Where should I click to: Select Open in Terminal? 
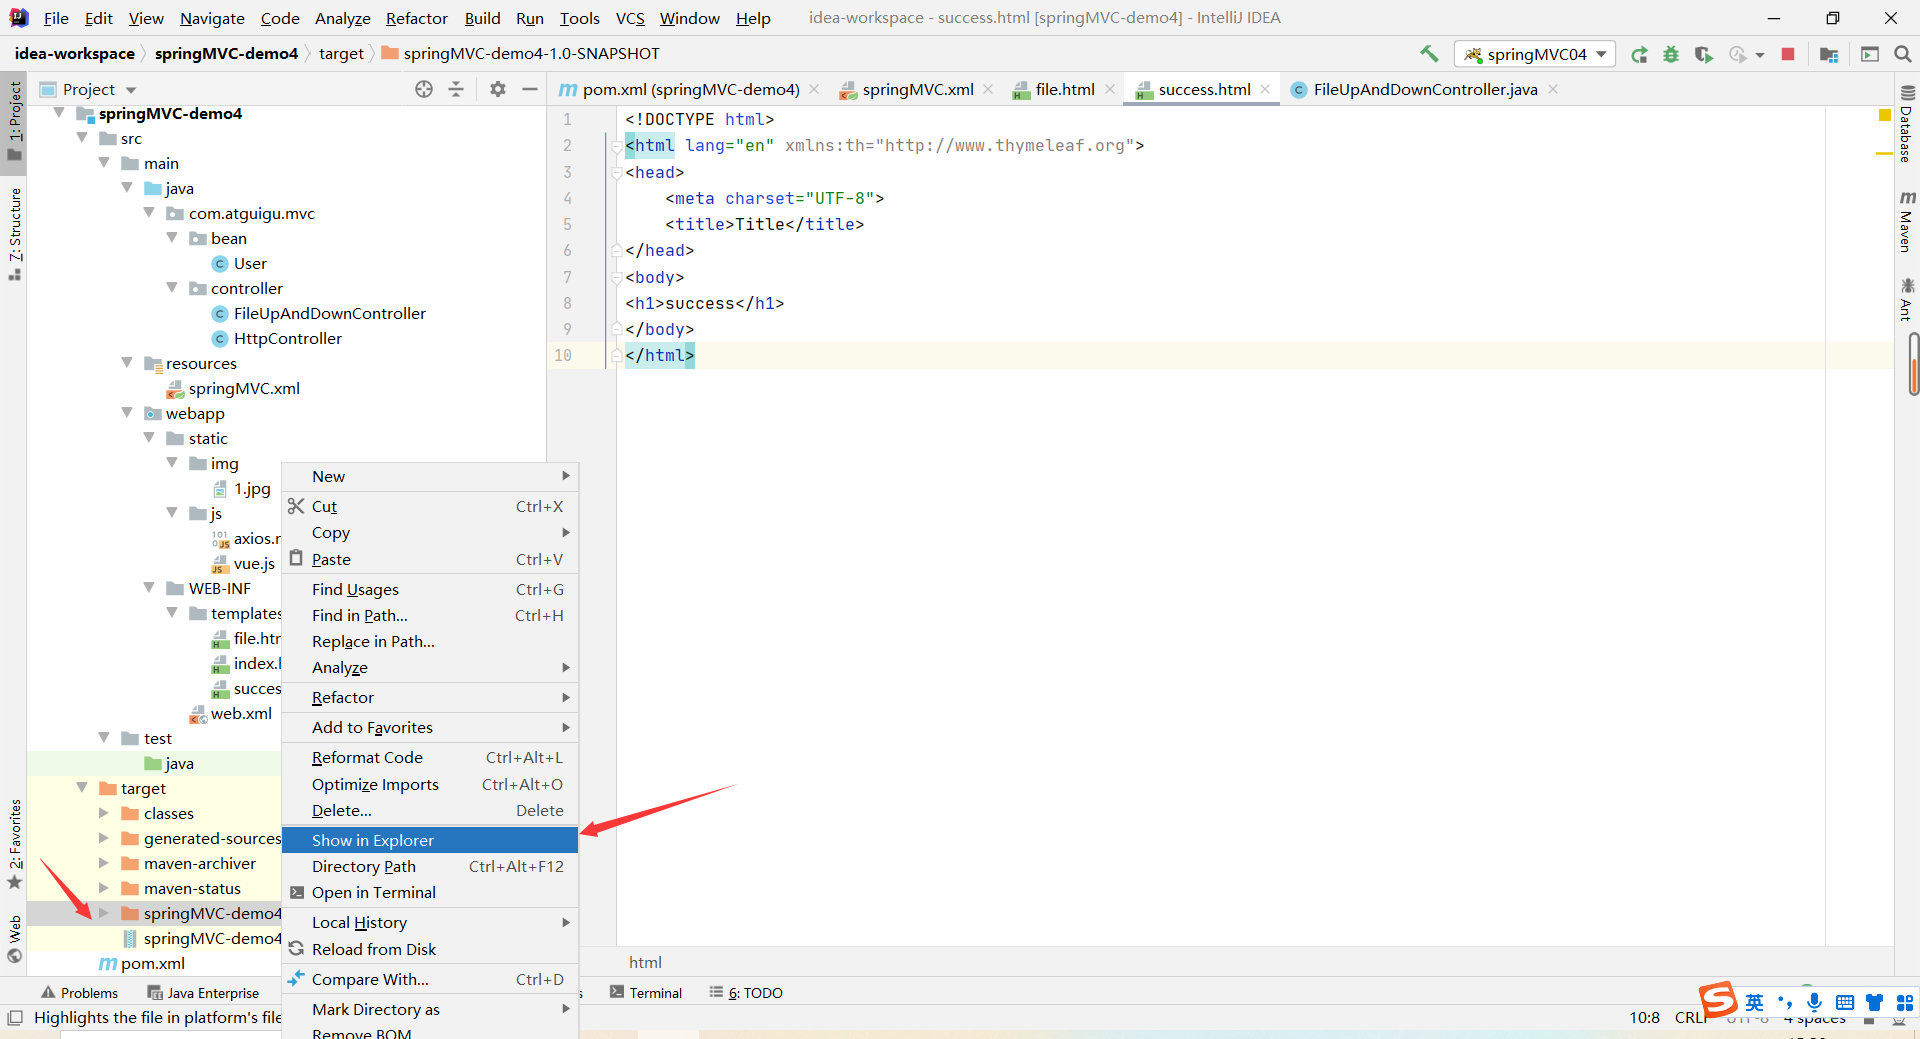(430, 892)
